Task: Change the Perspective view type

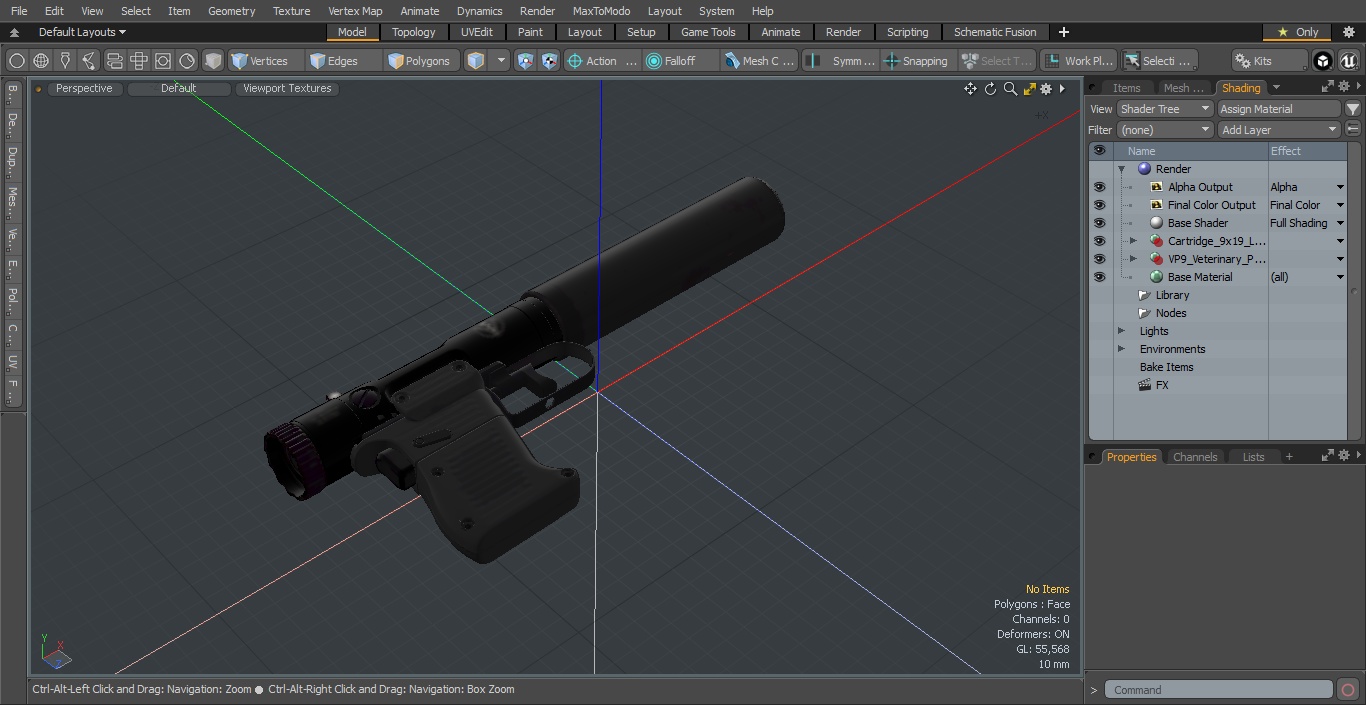Action: tap(84, 89)
